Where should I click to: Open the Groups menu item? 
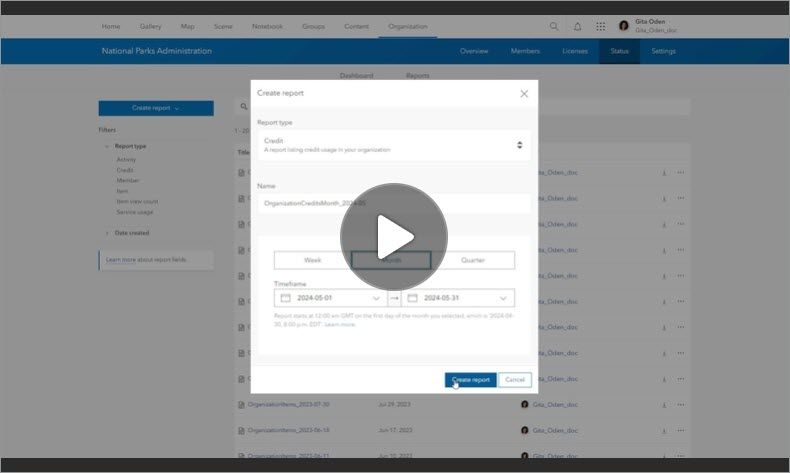(x=313, y=26)
